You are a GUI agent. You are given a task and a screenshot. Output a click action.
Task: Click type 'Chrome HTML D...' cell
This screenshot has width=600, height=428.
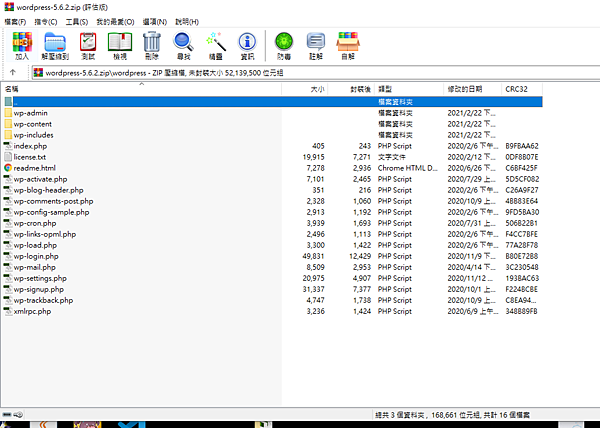[408, 168]
